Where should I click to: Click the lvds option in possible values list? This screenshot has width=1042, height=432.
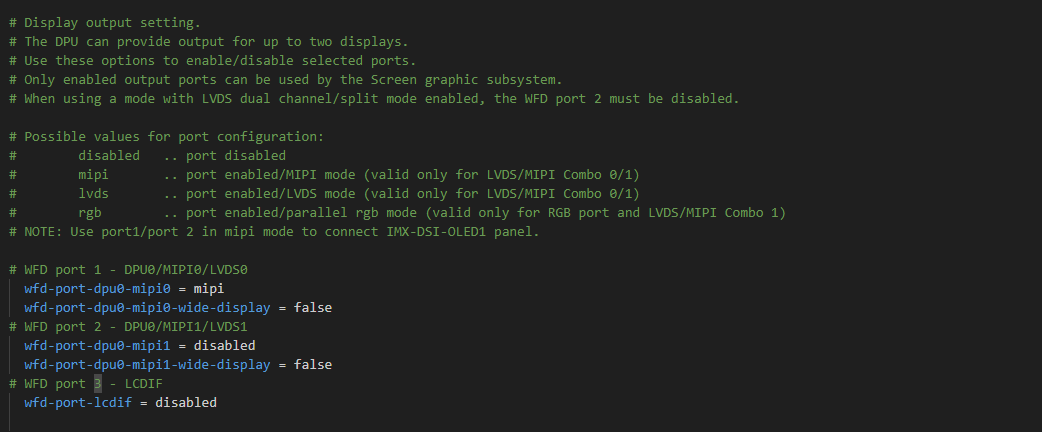(x=94, y=194)
